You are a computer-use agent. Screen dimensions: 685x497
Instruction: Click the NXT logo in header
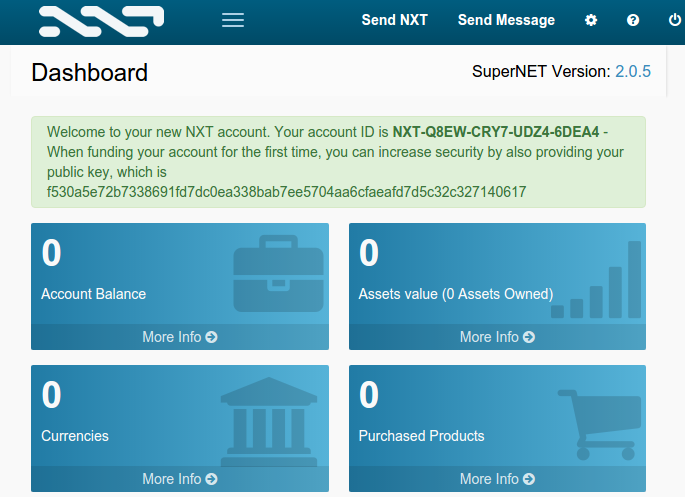[x=101, y=19]
